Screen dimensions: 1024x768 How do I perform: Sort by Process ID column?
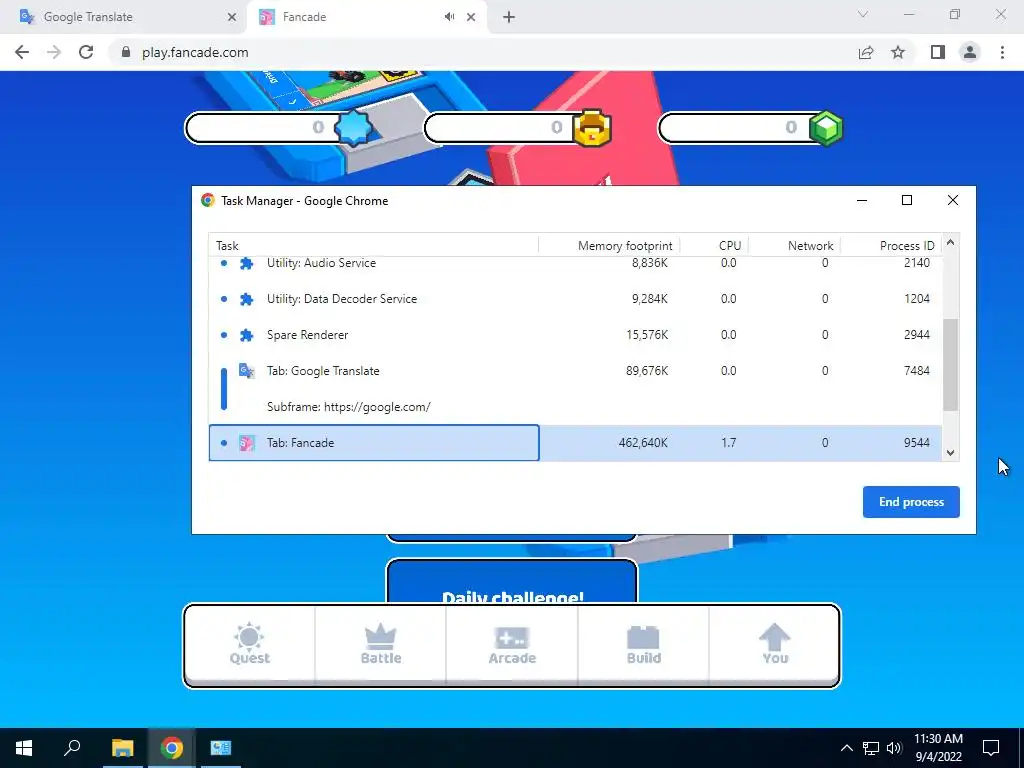[891, 246]
